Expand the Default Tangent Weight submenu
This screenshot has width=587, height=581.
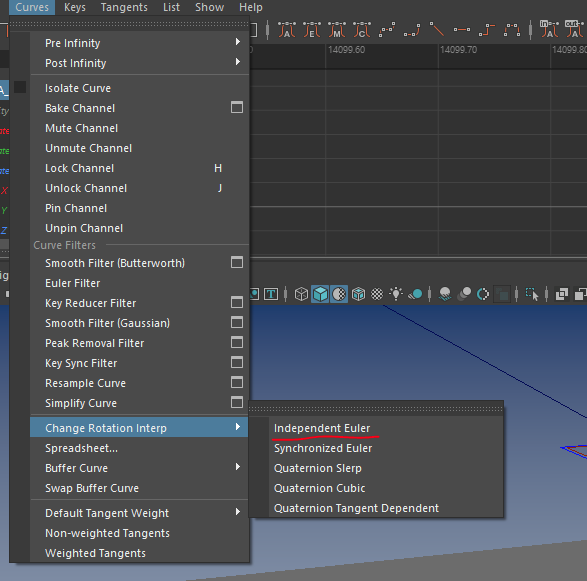point(139,513)
